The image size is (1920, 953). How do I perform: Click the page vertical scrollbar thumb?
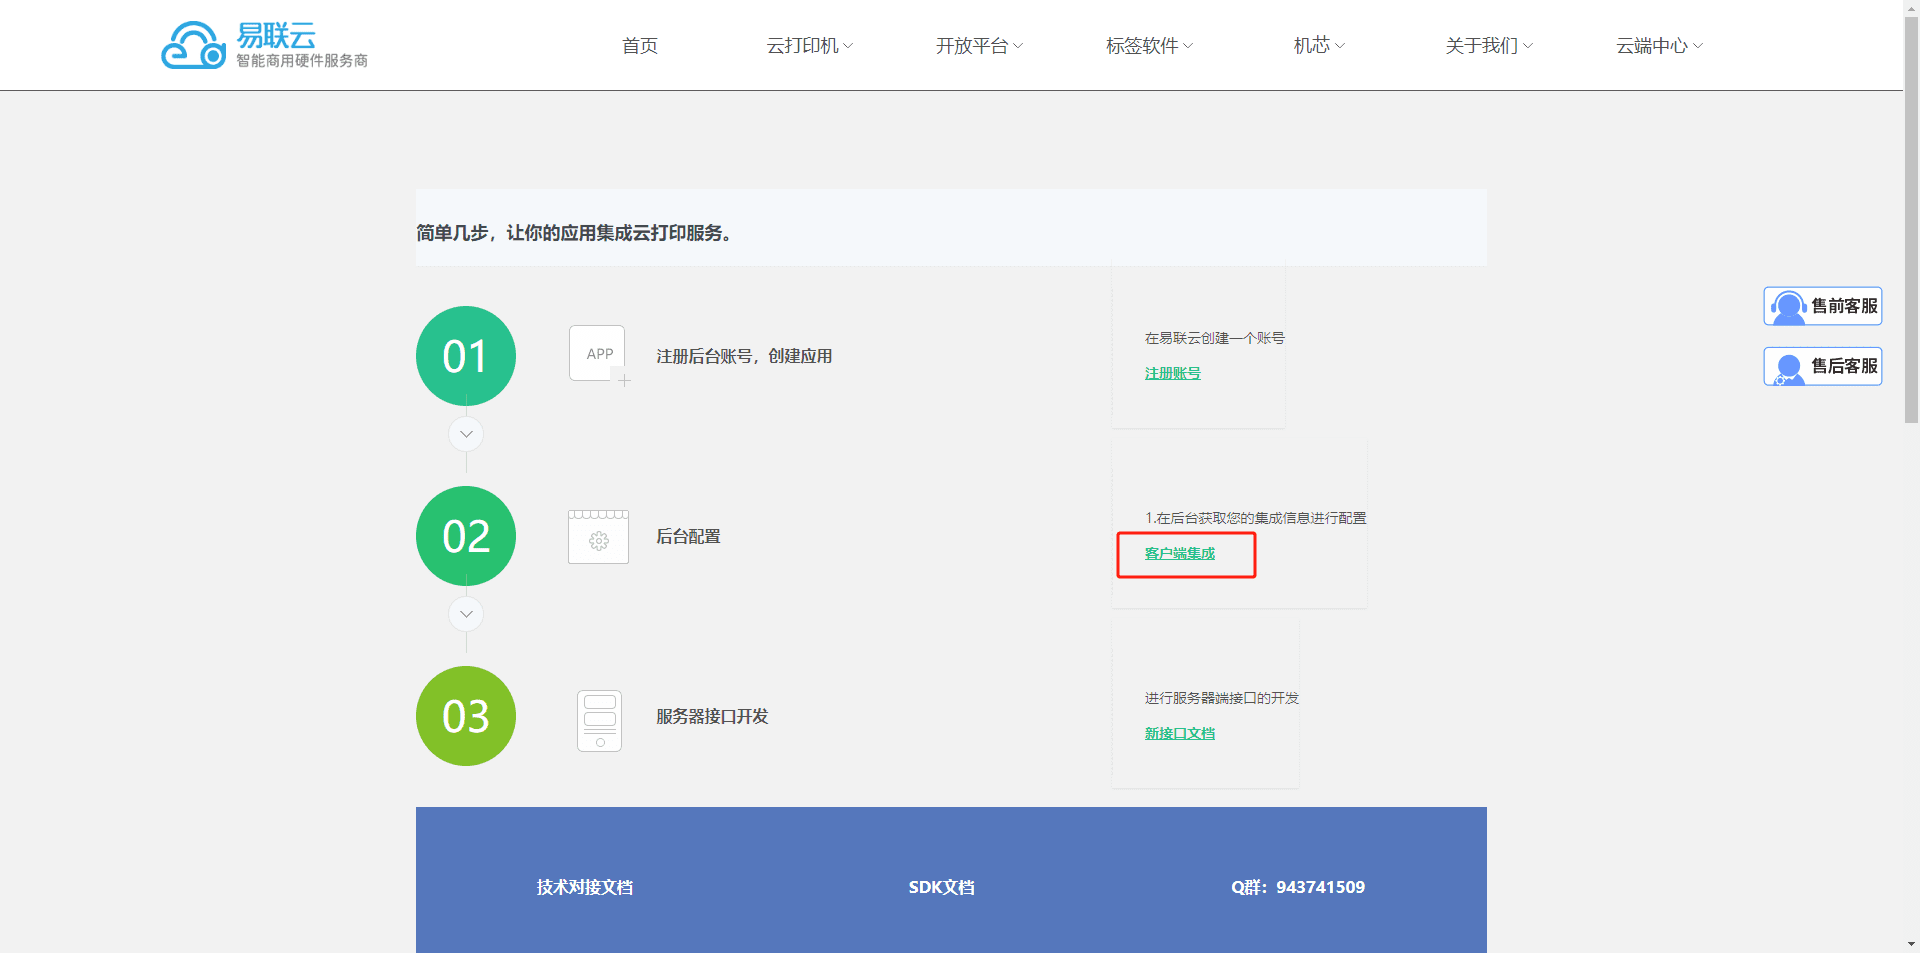[x=1911, y=220]
